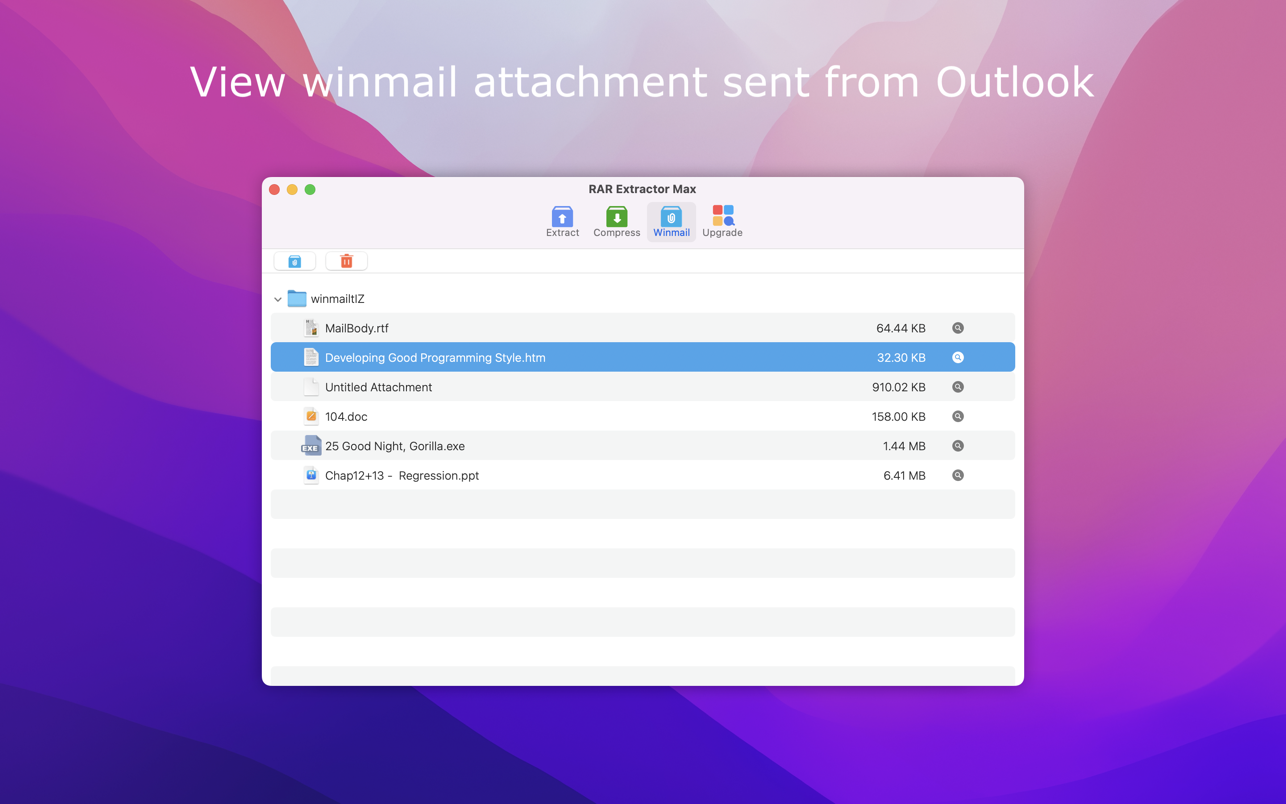Viewport: 1286px width, 804px height.
Task: Open the Extract tool in toolbar
Action: (562, 221)
